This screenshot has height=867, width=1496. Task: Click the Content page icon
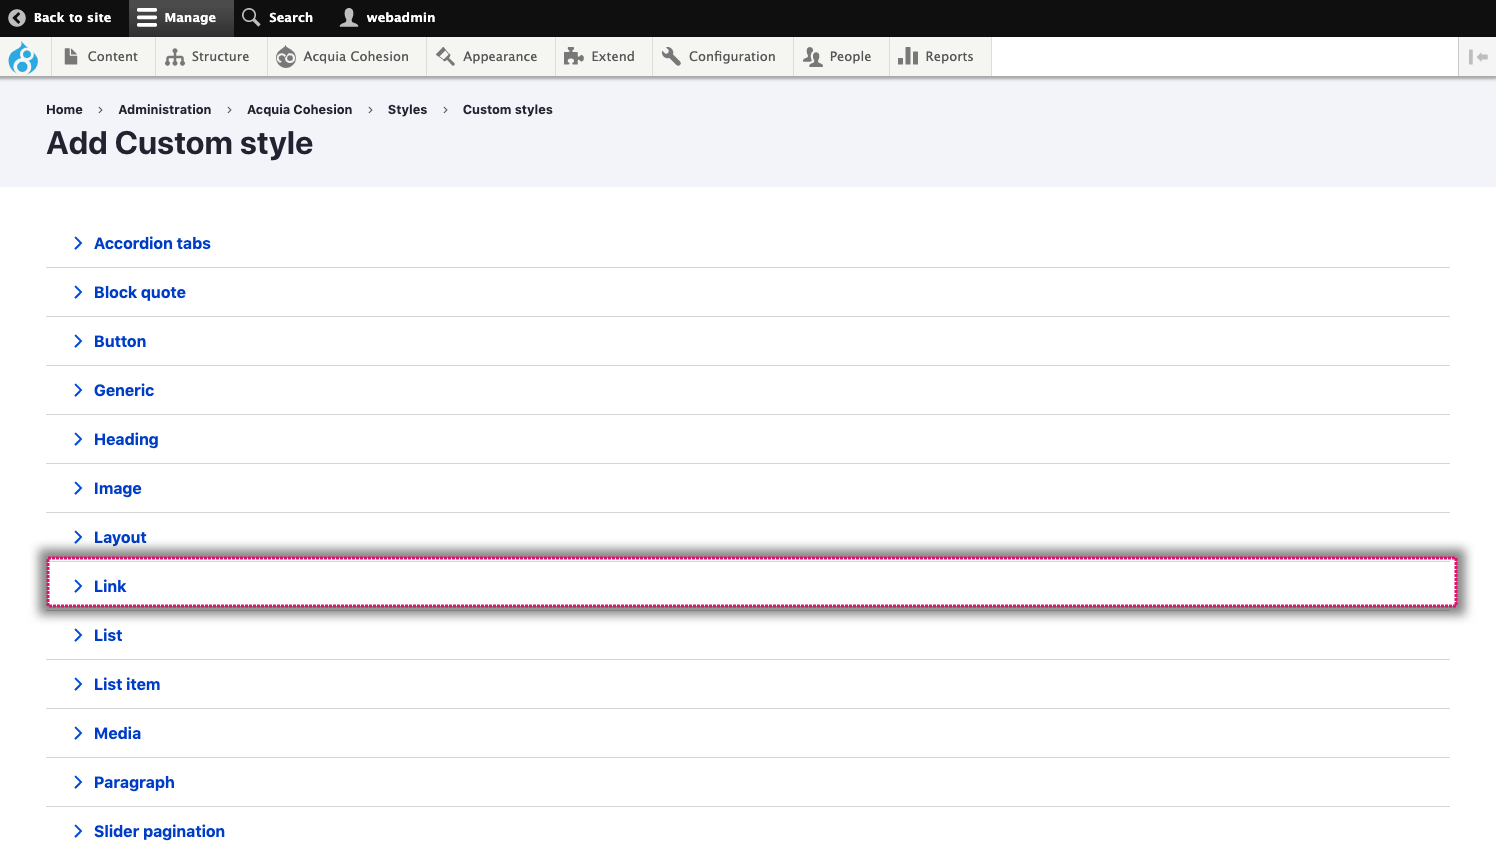pyautogui.click(x=71, y=57)
